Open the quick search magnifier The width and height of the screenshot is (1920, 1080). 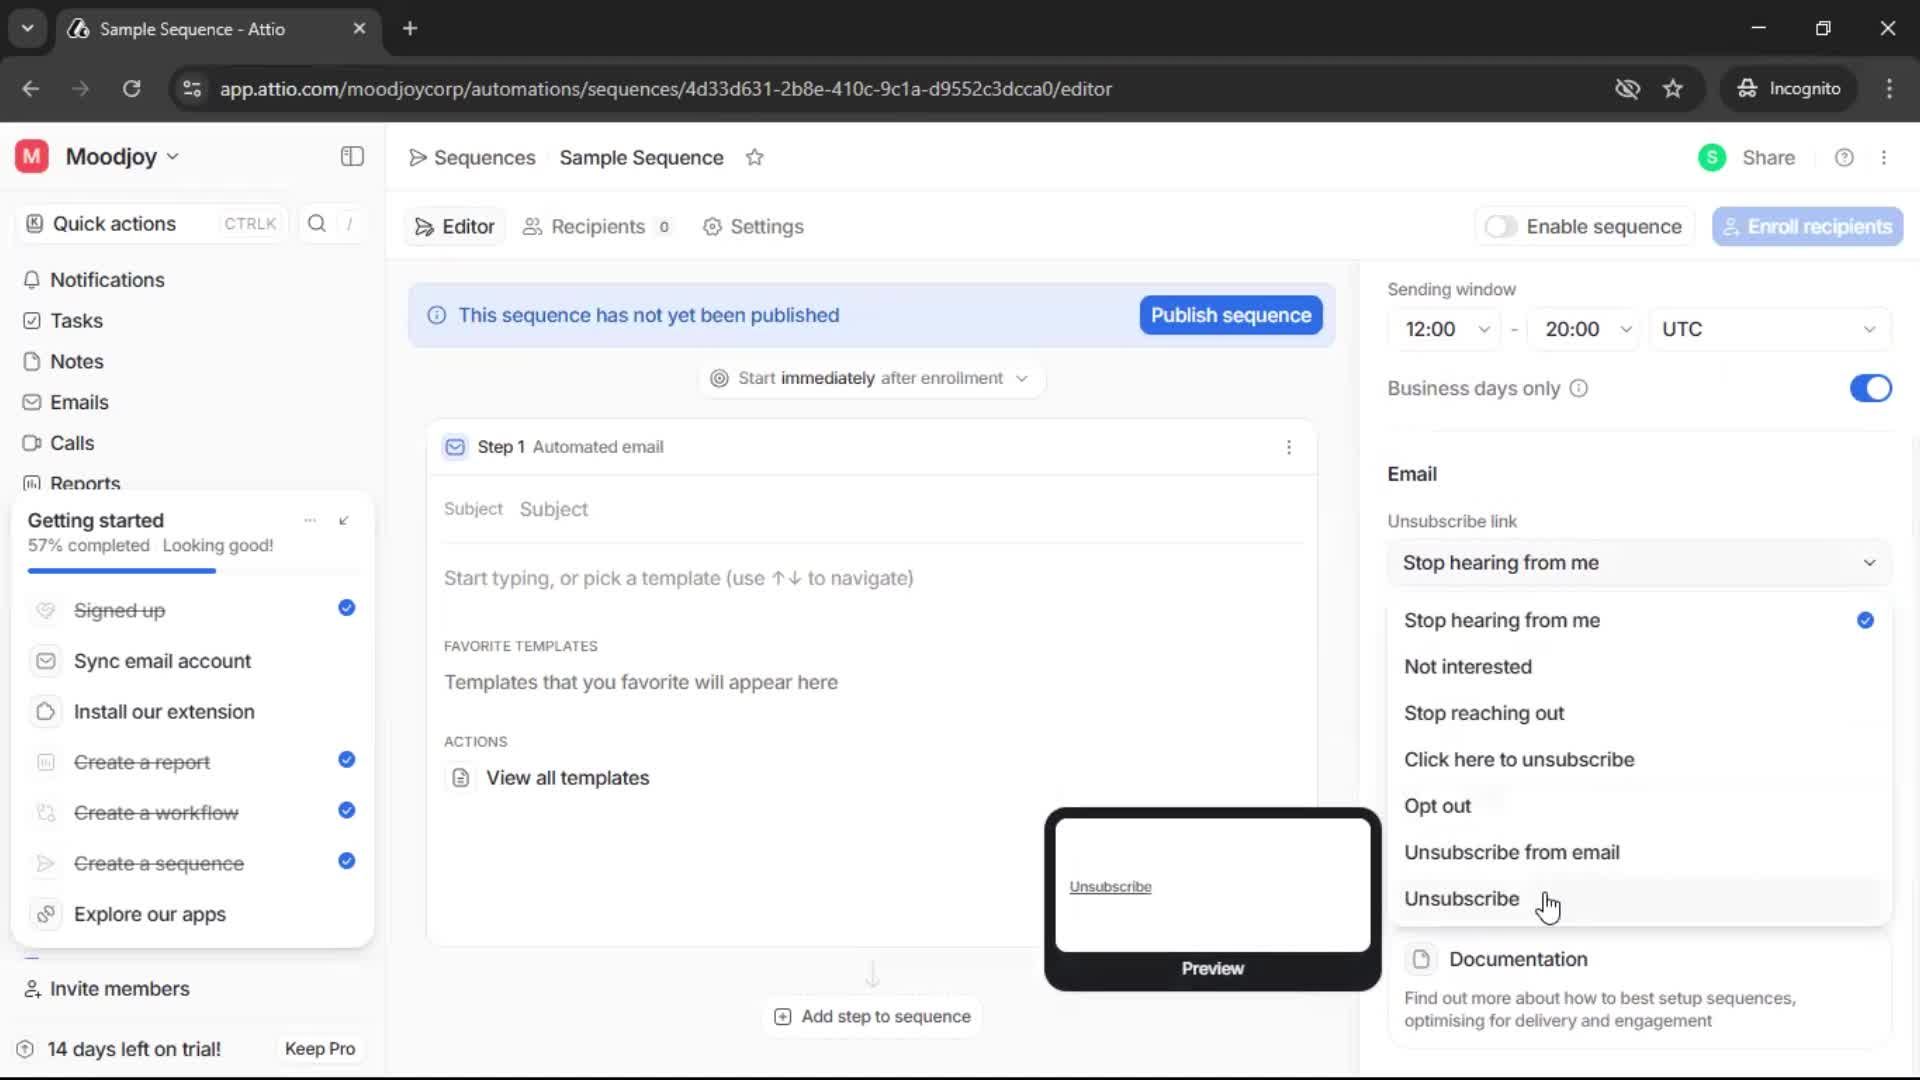[x=316, y=224]
